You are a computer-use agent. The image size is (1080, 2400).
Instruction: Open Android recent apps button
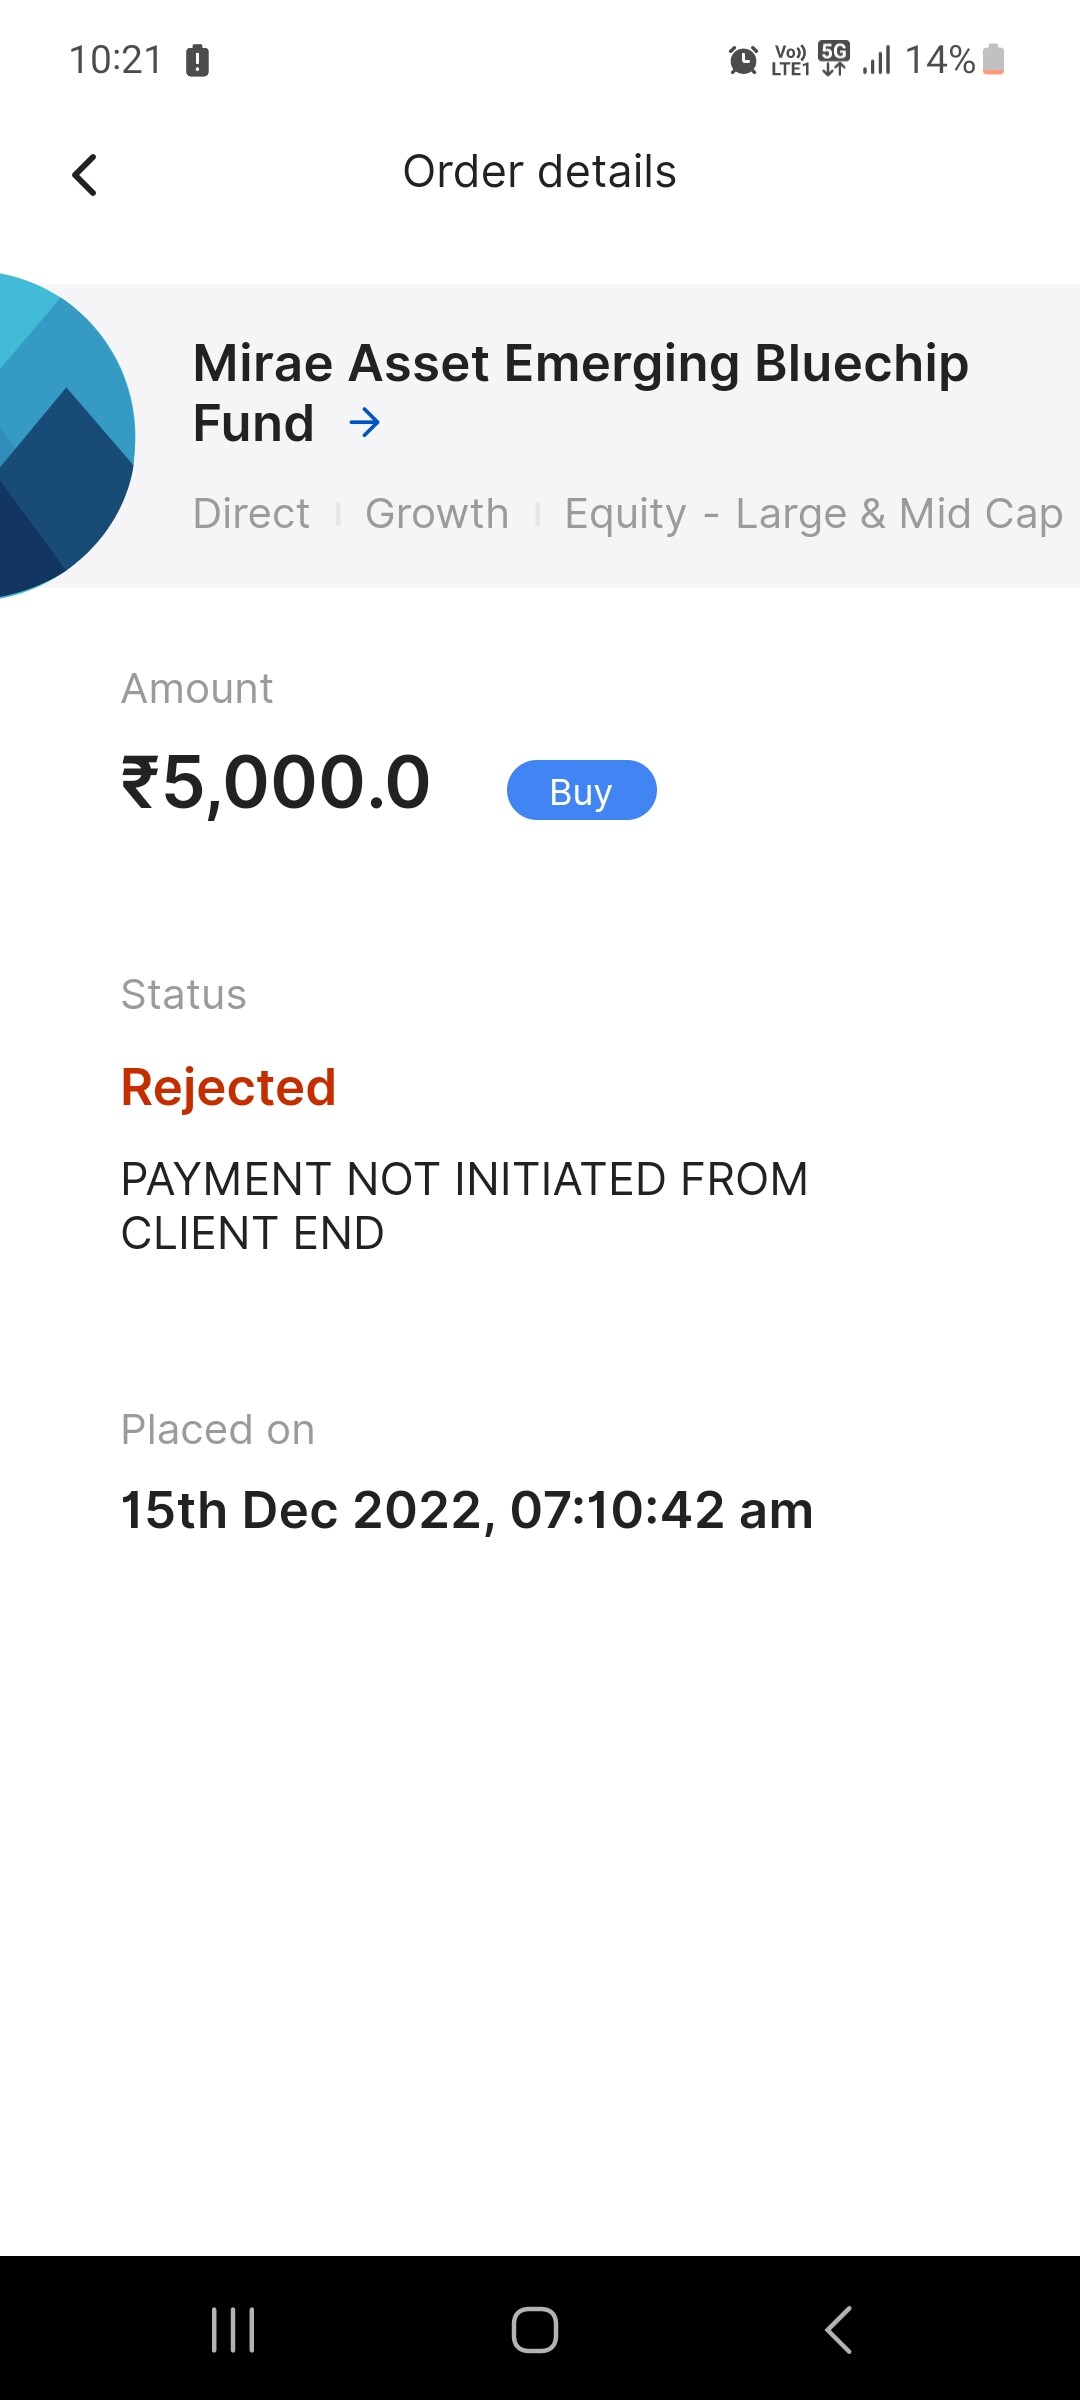pyautogui.click(x=233, y=2330)
